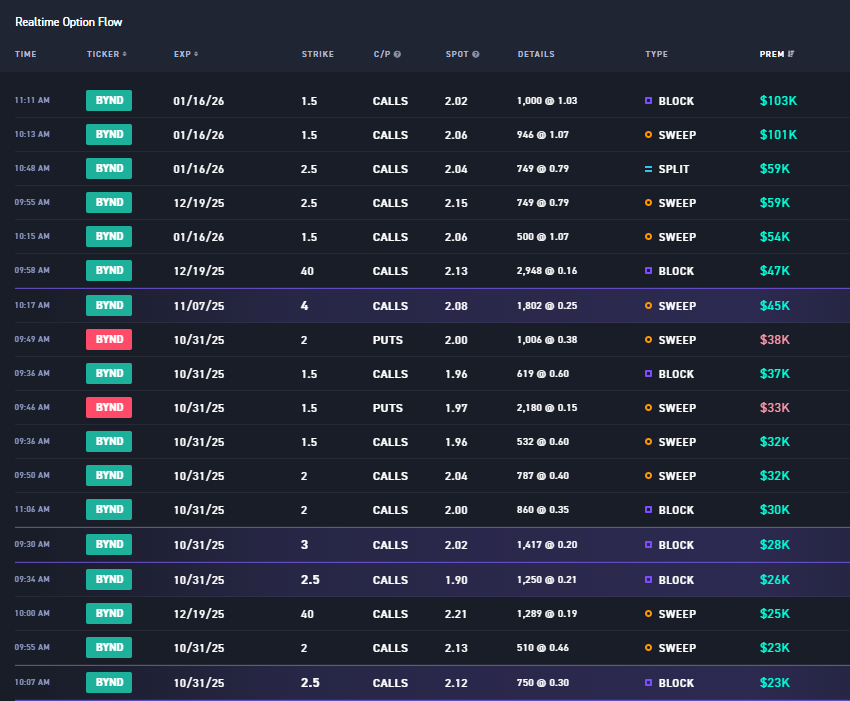The height and width of the screenshot is (701, 850).
Task: Click the TYPE column header
Action: 656,54
